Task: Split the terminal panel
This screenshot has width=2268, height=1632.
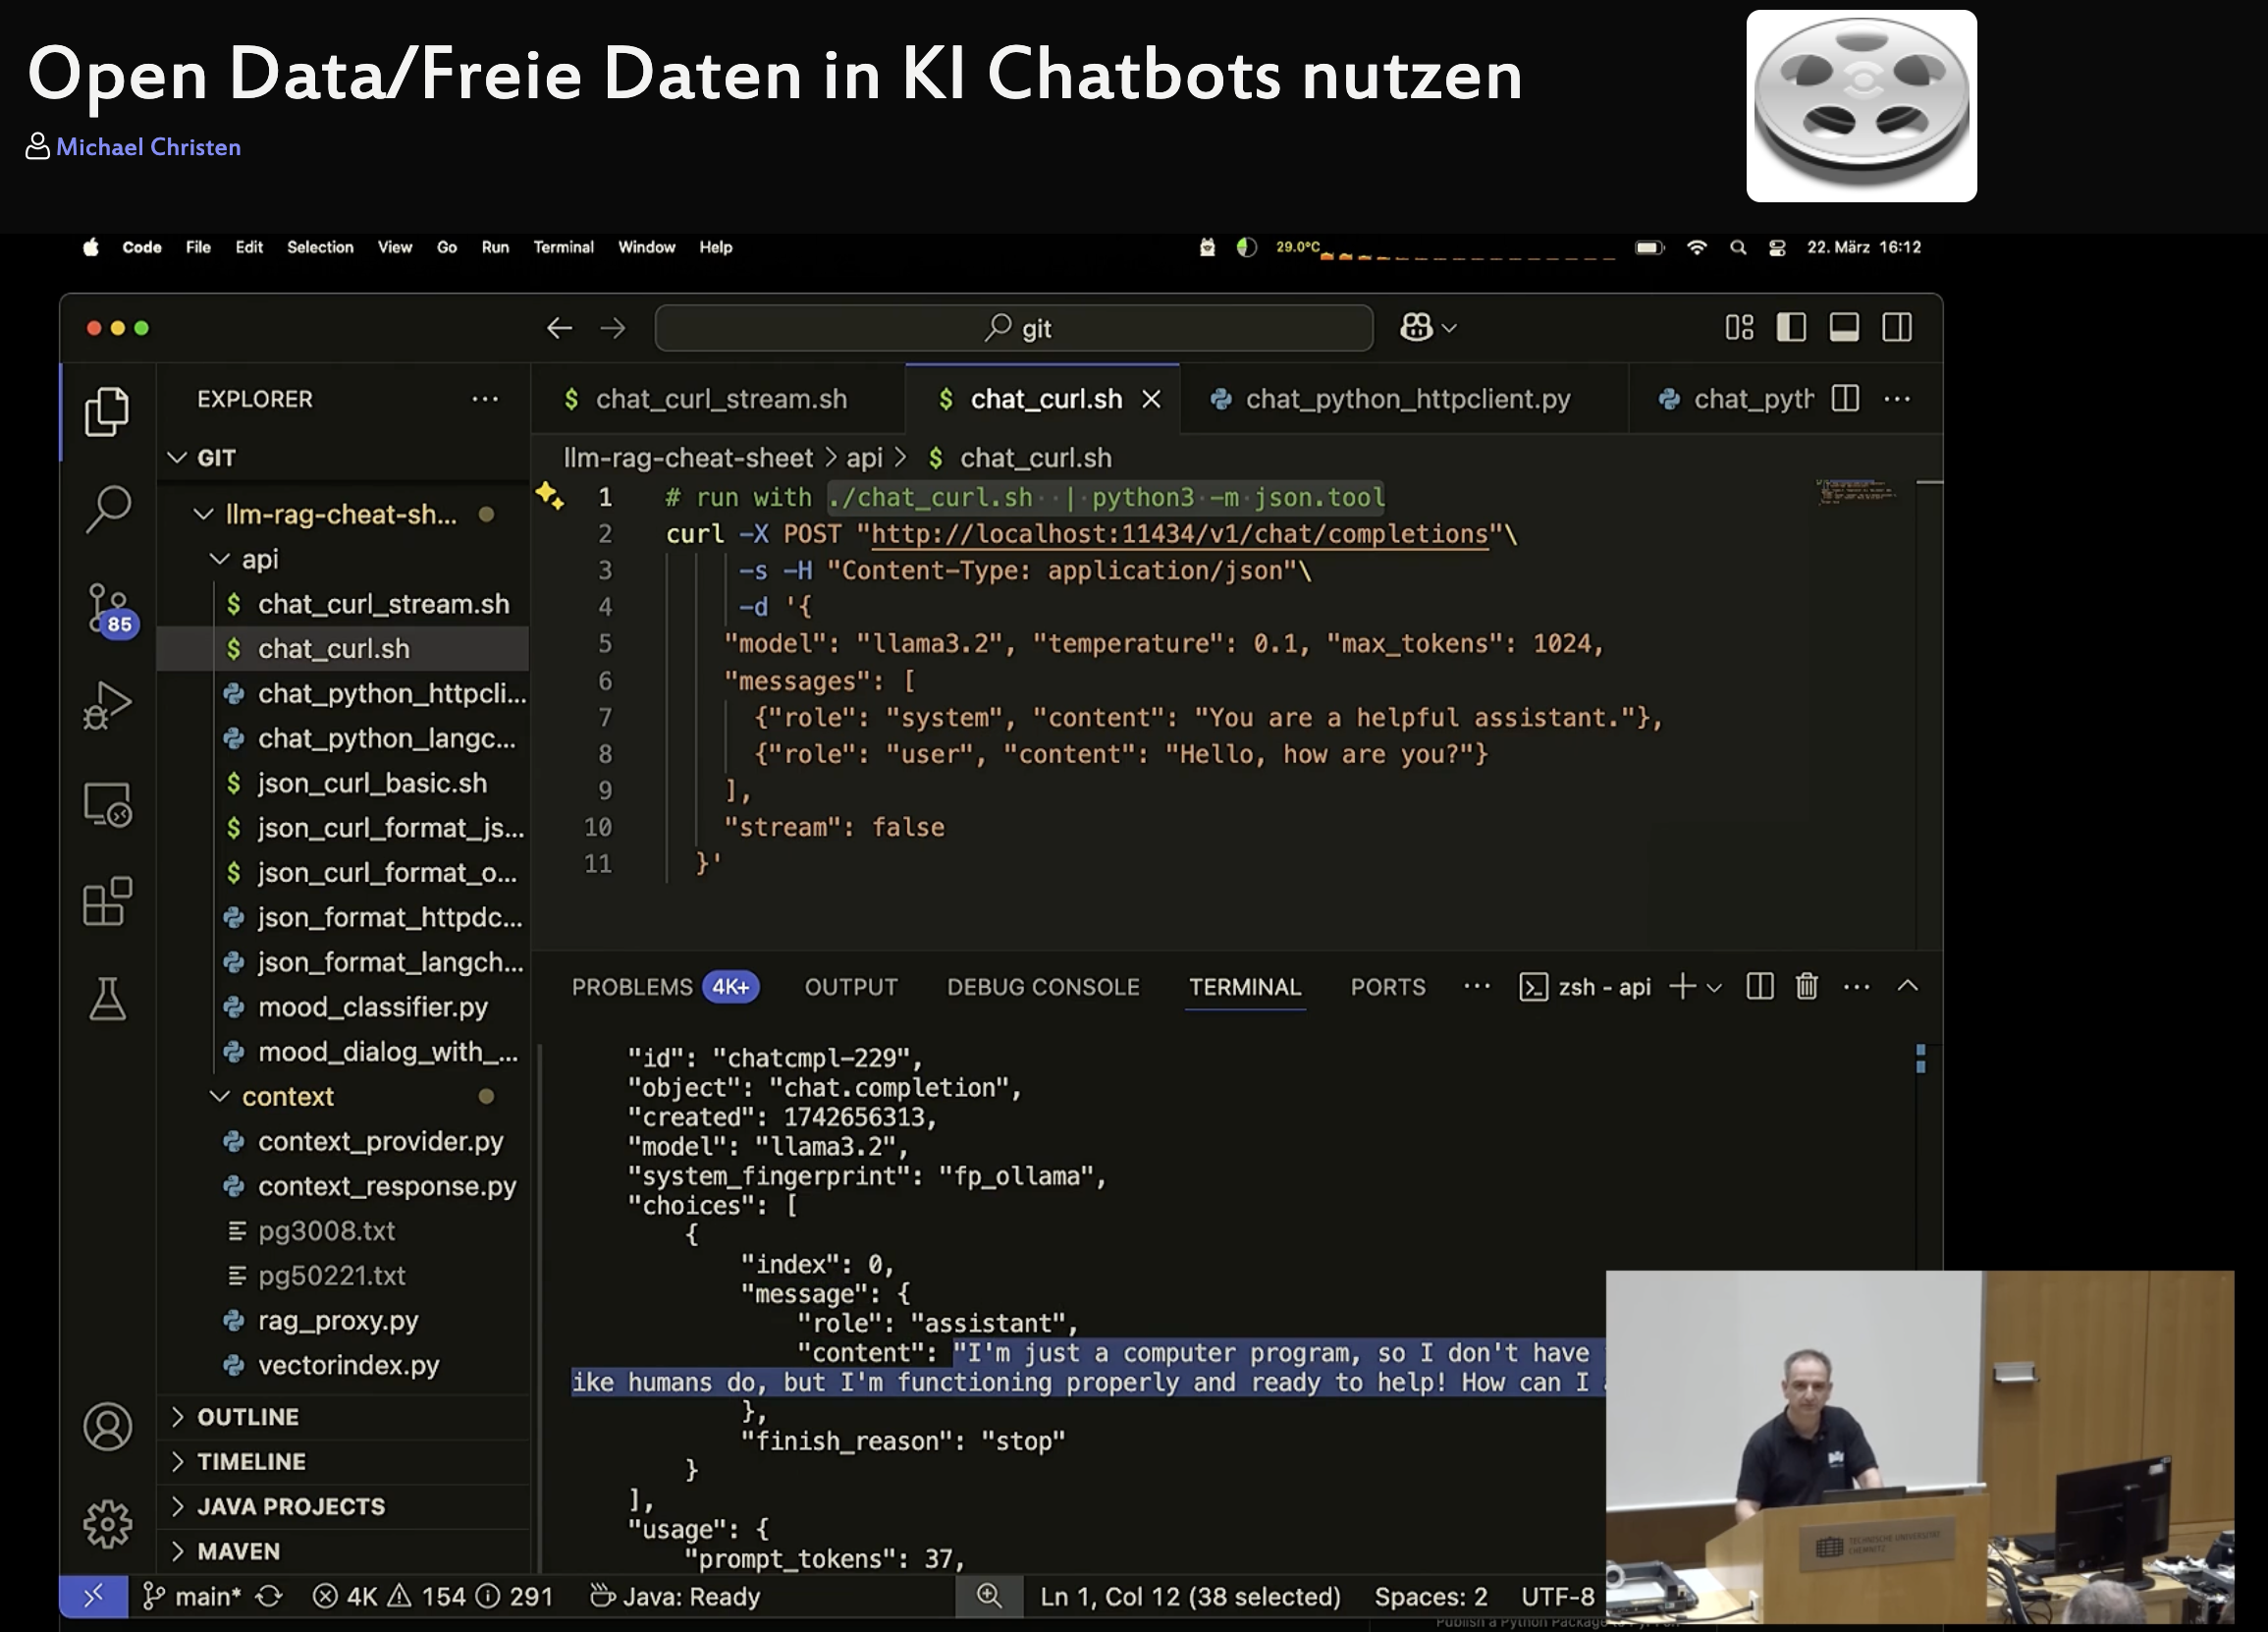Action: 1759,987
